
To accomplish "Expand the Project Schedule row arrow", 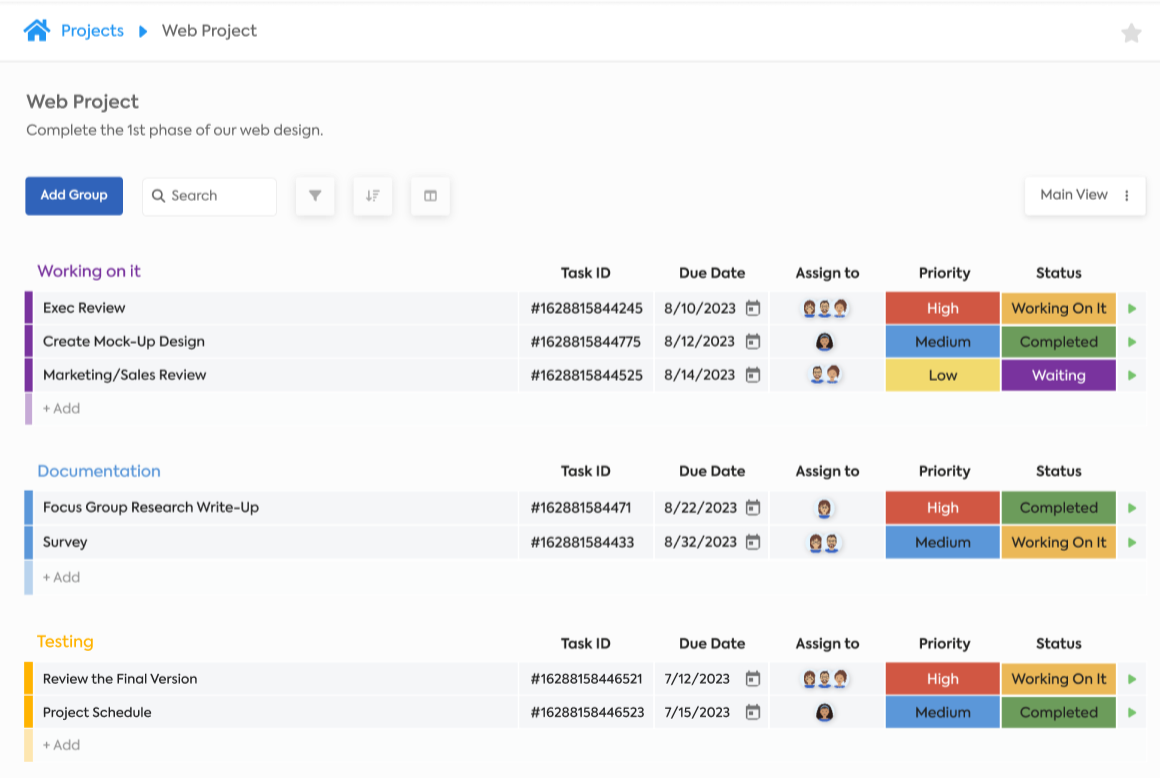I will [1132, 713].
